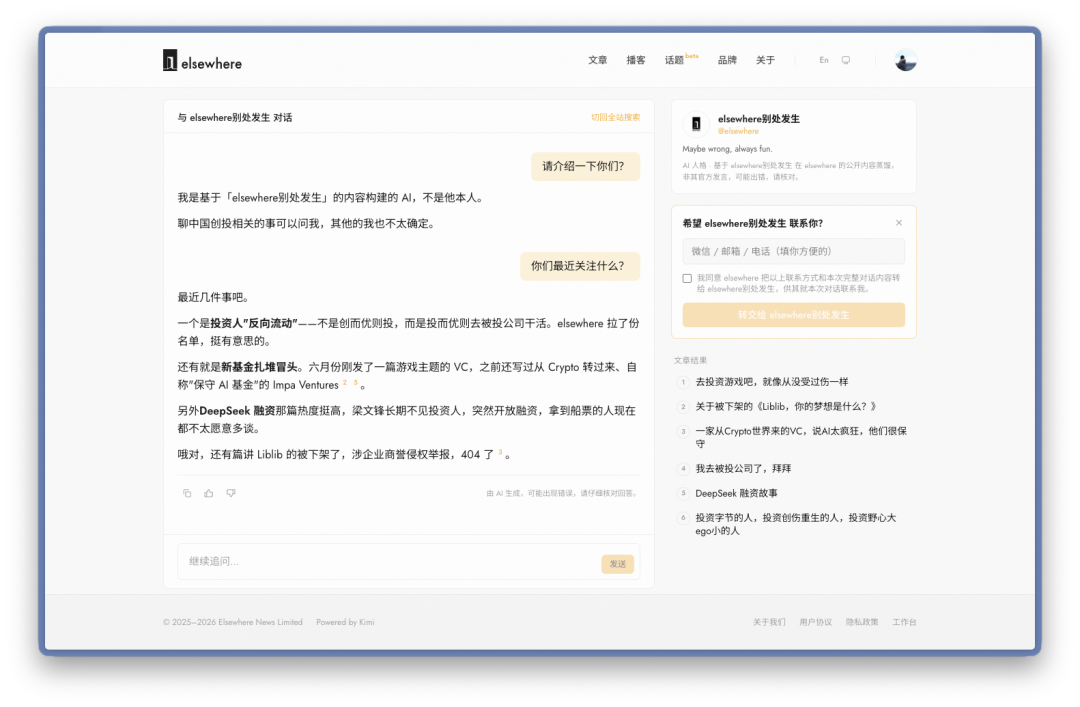Click 切回全站搜索 link
Image resolution: width=1080 pixels, height=707 pixels.
(x=615, y=118)
